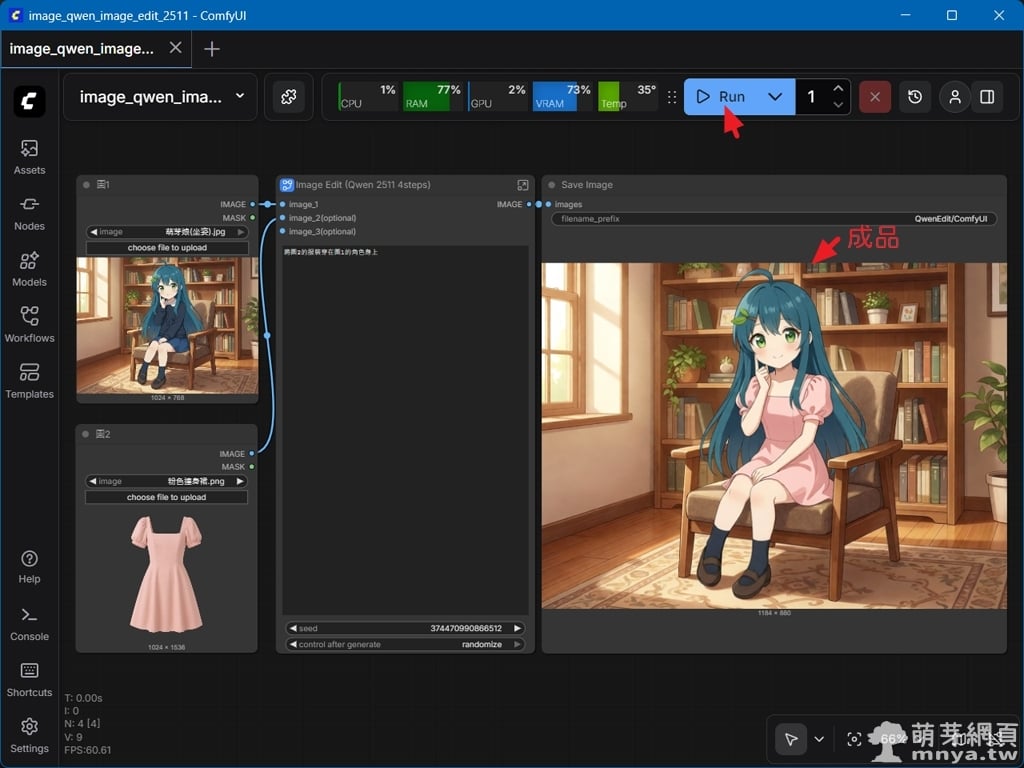Toggle collapse dot on Save Image node

(552, 185)
